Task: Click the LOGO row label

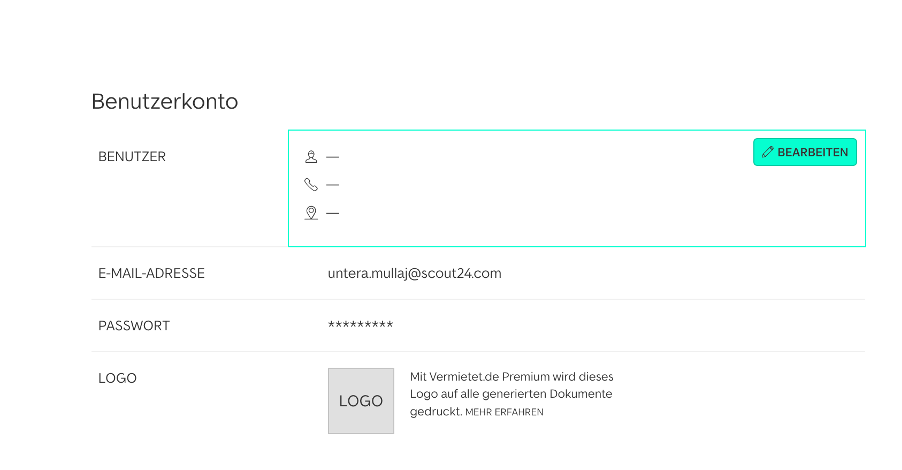Action: tap(117, 378)
